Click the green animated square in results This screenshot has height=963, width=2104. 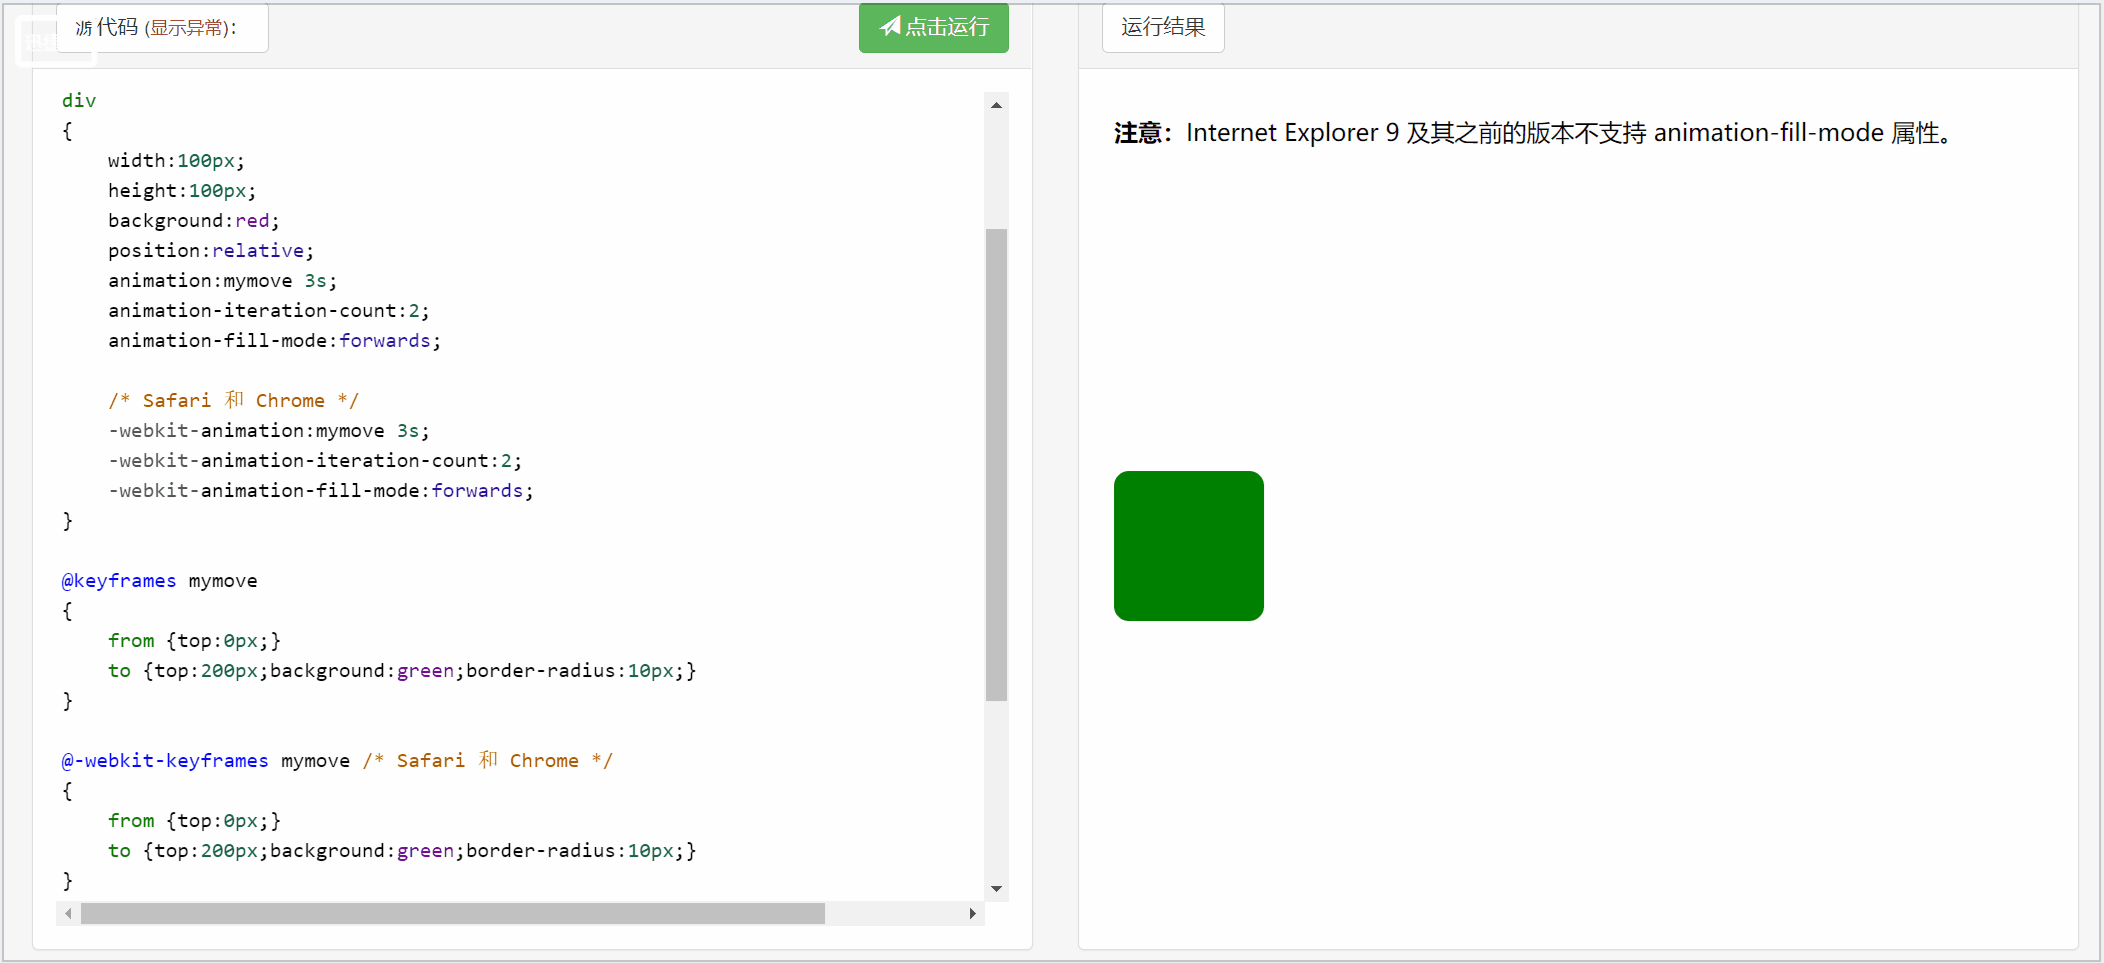(1189, 546)
